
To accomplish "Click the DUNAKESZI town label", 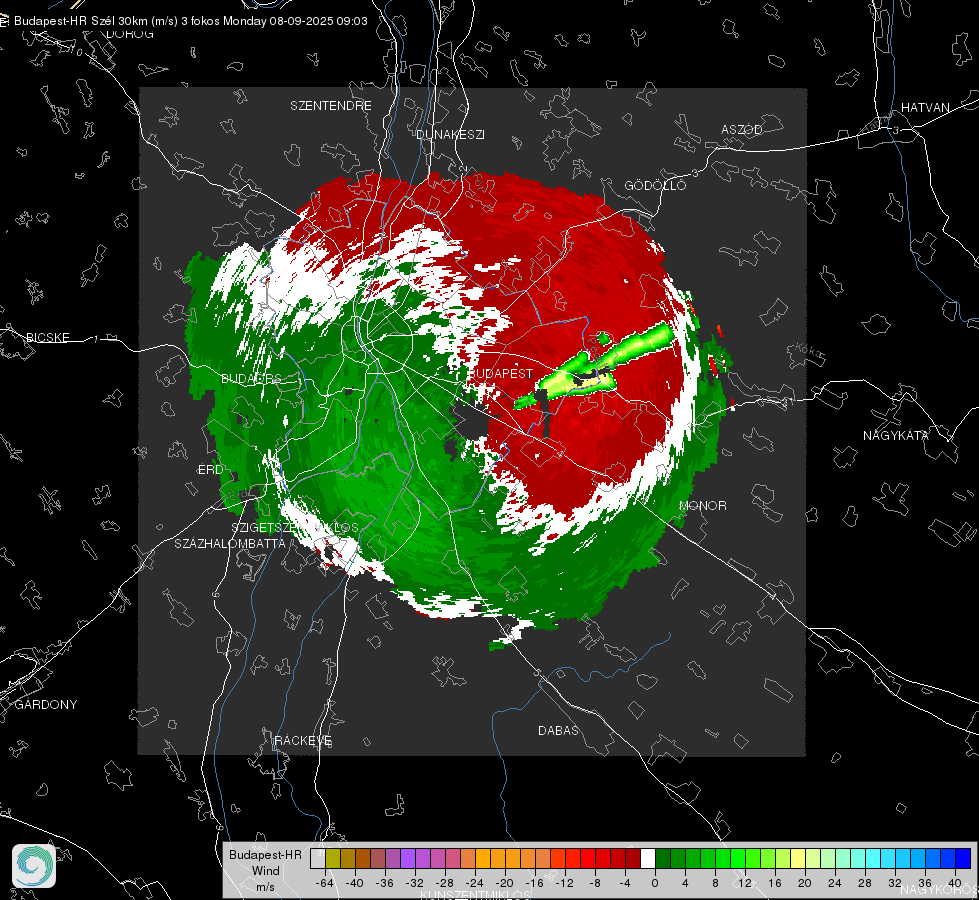I will 450,134.
